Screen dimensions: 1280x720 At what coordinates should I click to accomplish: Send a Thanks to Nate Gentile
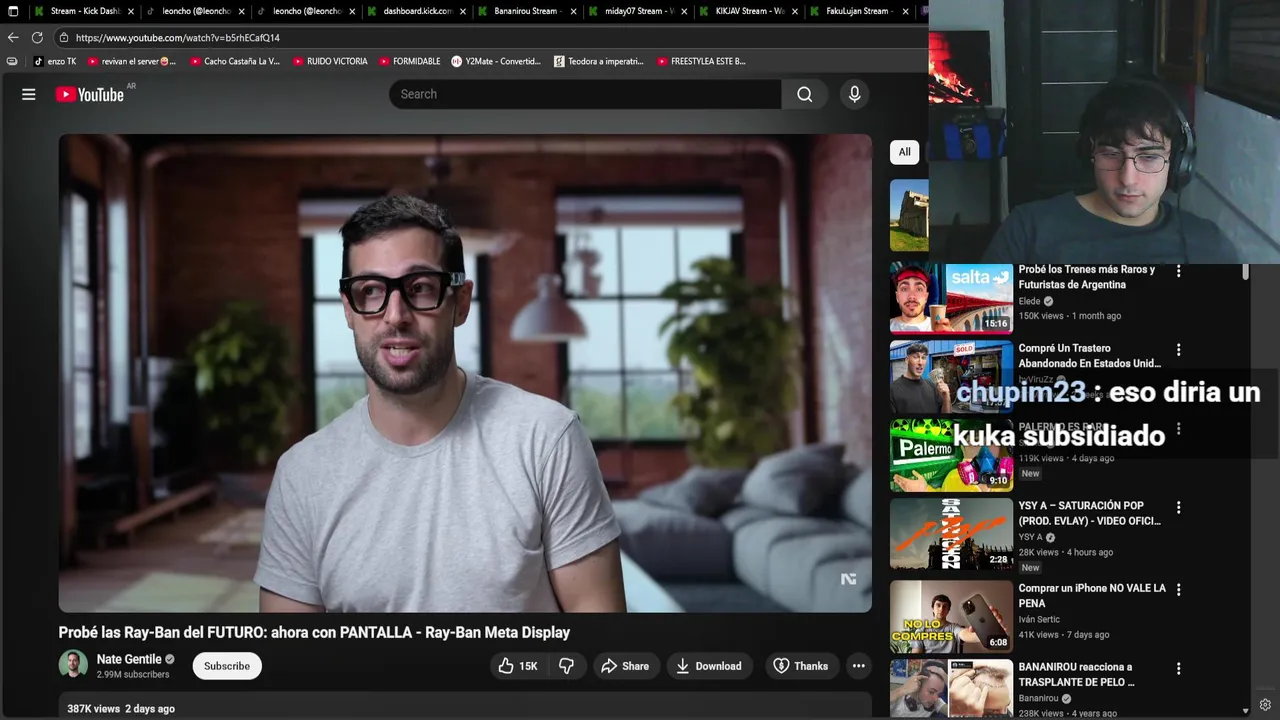click(800, 666)
